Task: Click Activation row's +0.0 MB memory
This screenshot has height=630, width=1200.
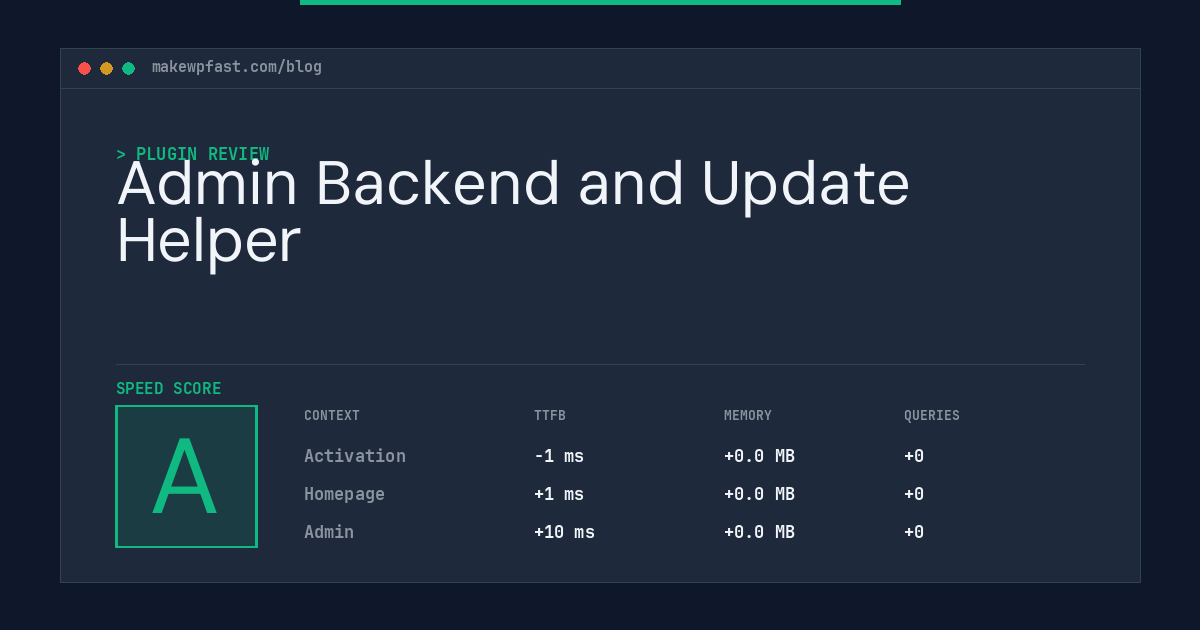Action: [x=759, y=456]
